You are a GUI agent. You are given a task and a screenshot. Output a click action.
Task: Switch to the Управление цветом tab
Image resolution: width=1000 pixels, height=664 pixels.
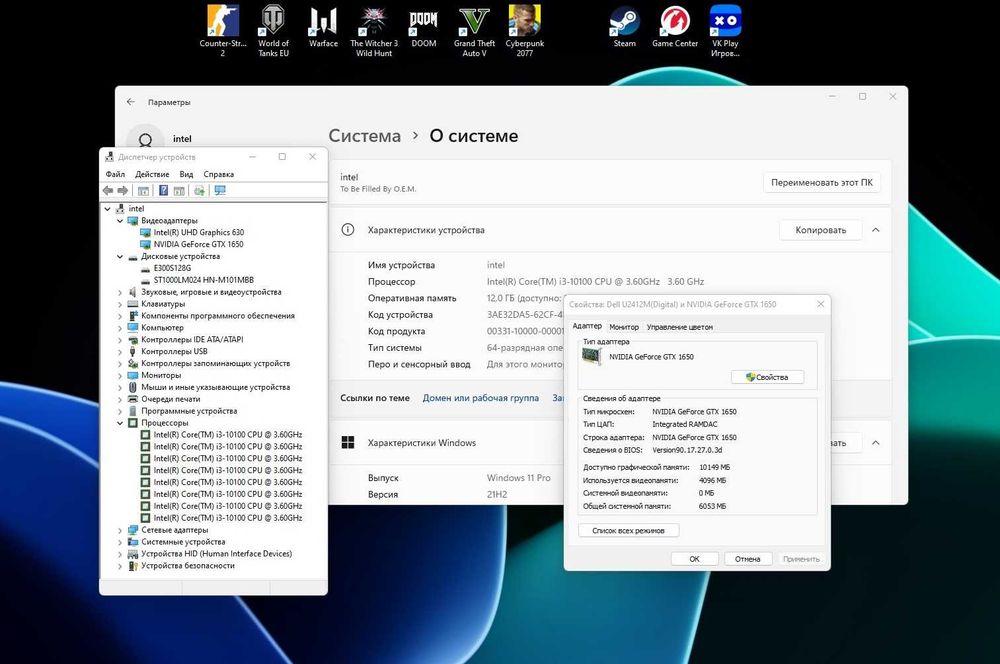(x=679, y=327)
